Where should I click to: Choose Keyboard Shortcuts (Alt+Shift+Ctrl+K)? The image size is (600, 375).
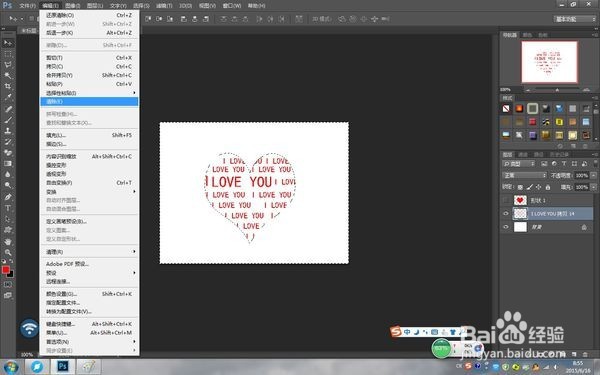90,324
